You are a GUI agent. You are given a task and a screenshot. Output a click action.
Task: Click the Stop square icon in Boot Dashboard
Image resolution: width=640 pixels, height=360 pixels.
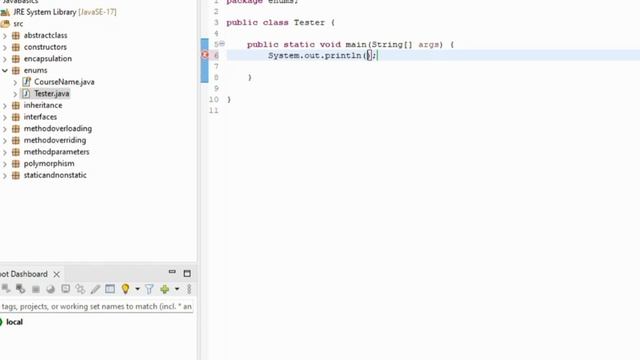36,289
